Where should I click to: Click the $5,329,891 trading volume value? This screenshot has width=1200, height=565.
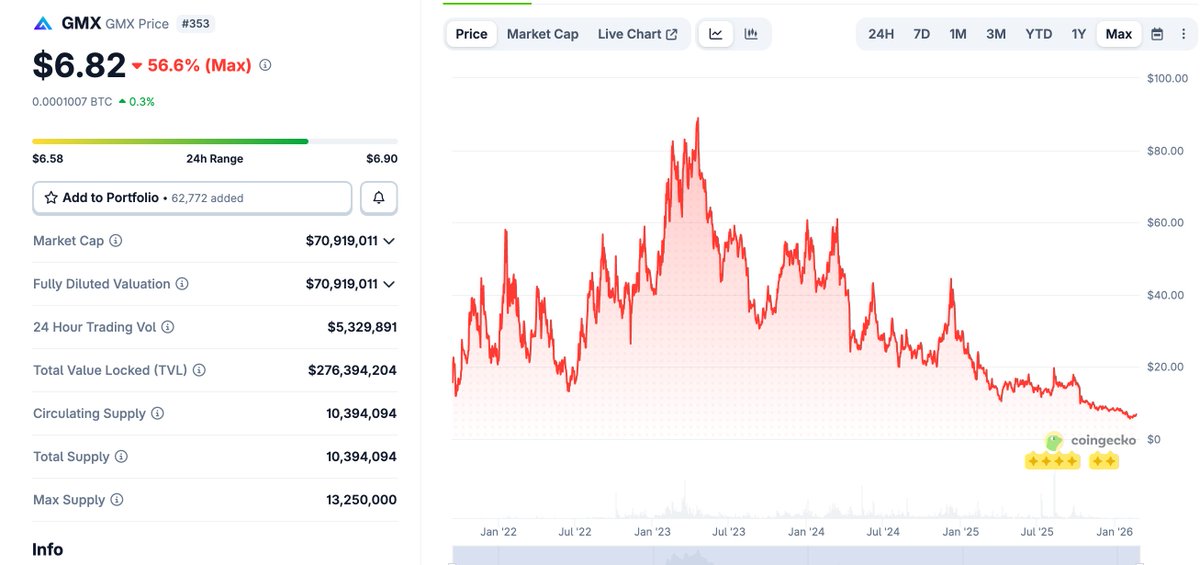click(x=362, y=327)
